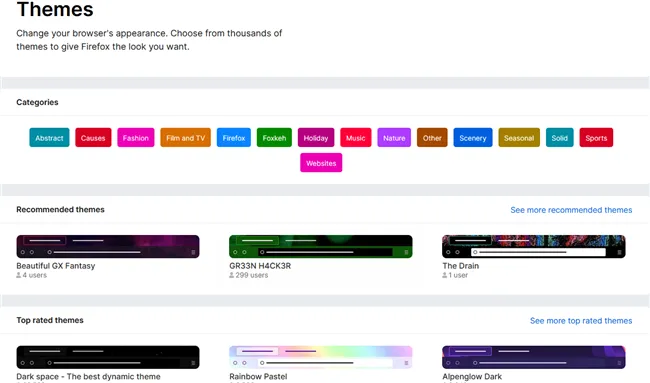Open Rainbow Pastel theme preview image
The image size is (650, 383).
coord(321,357)
